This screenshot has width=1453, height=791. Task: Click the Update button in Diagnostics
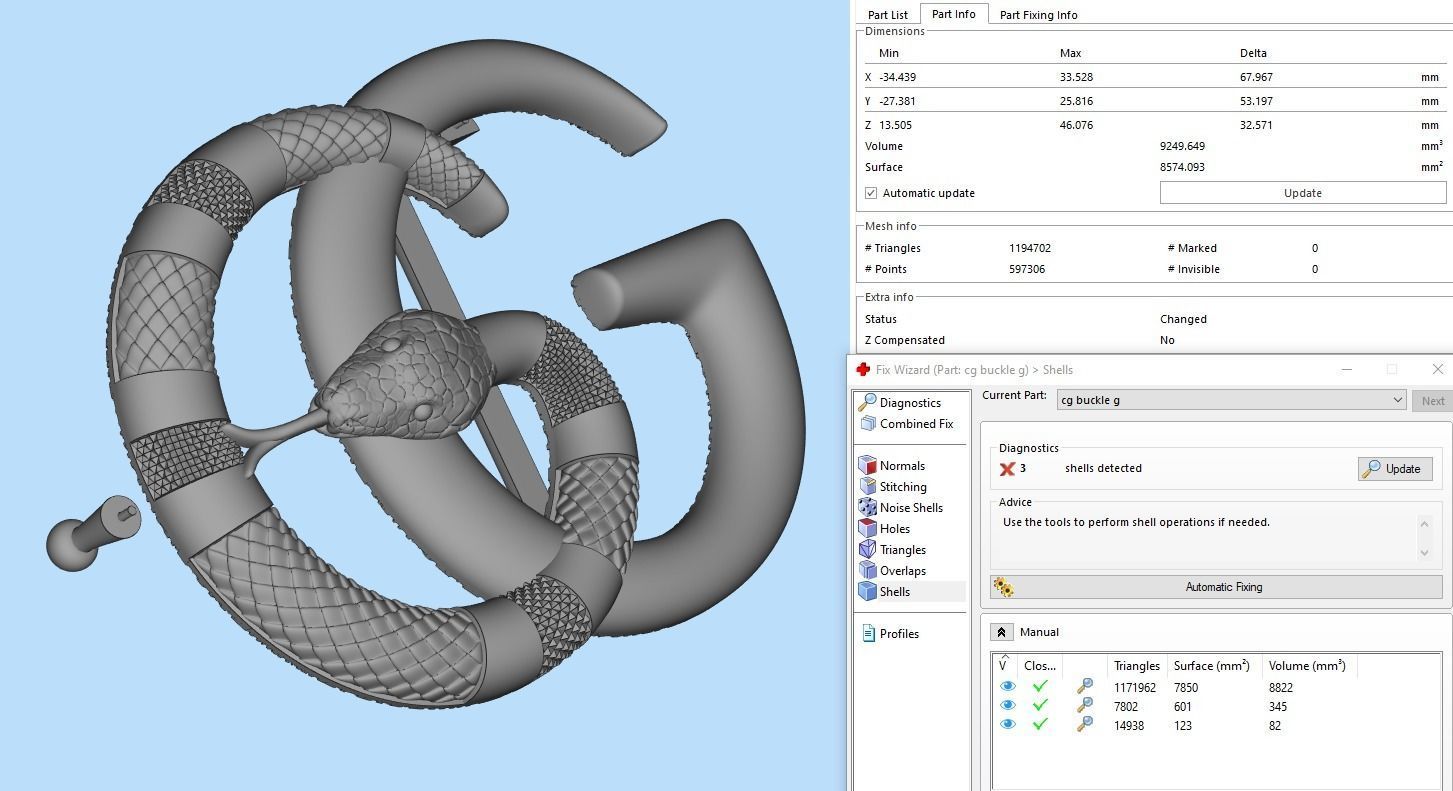point(1393,468)
